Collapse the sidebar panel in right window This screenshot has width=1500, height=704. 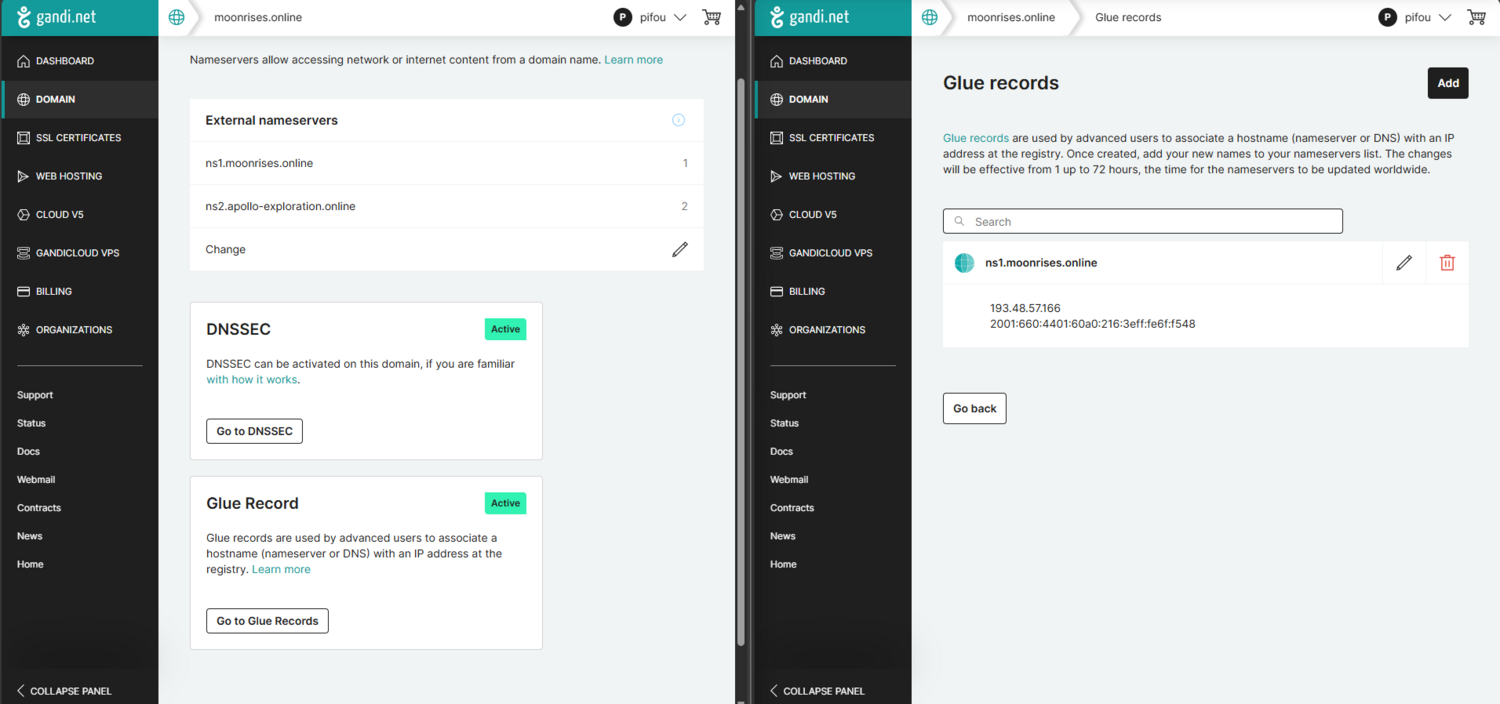pos(817,691)
